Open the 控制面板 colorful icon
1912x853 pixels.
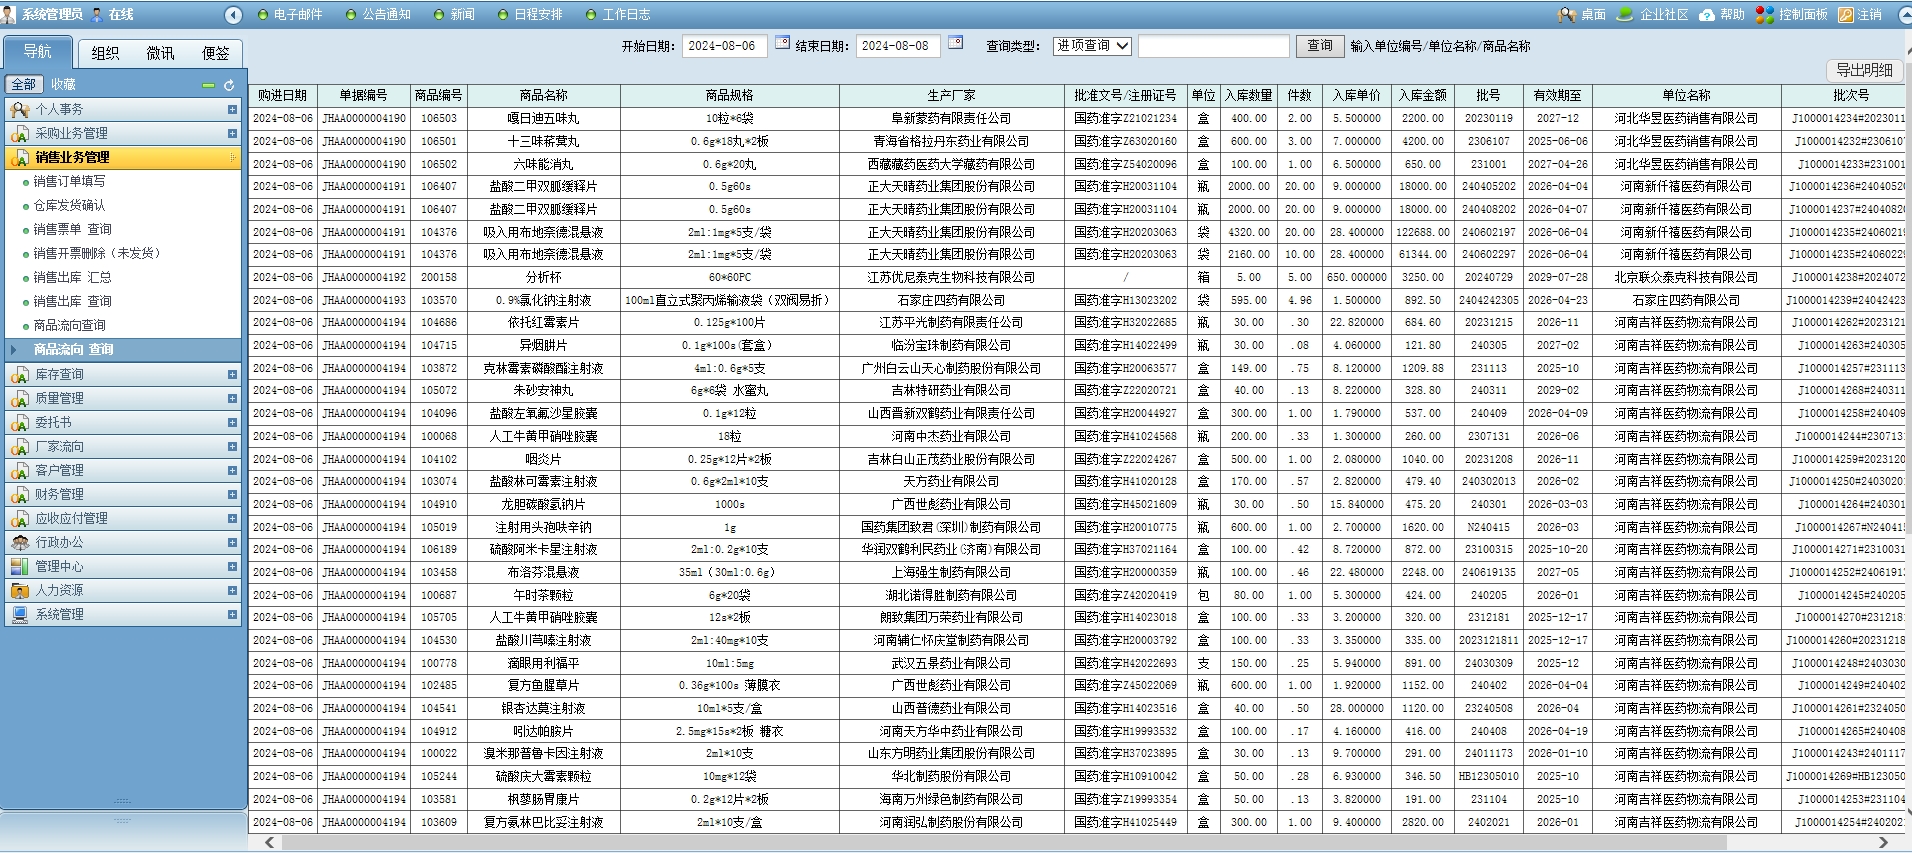pos(1765,14)
